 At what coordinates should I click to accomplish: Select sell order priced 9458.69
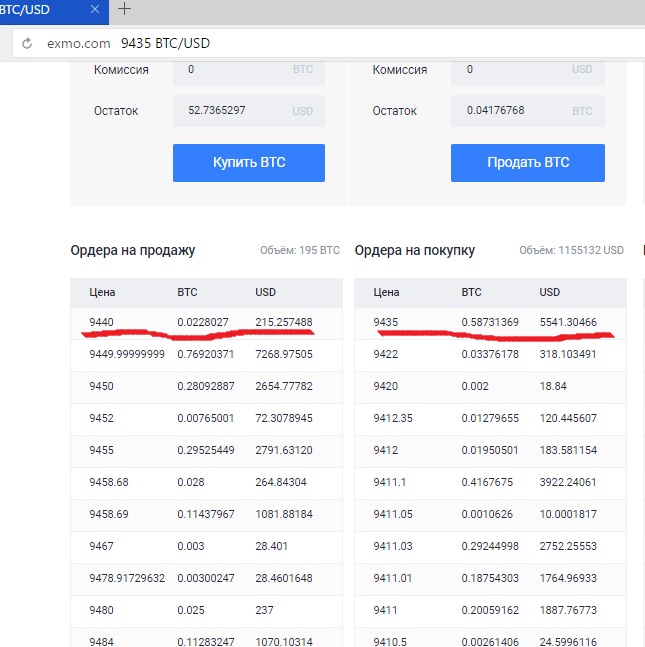[206, 515]
